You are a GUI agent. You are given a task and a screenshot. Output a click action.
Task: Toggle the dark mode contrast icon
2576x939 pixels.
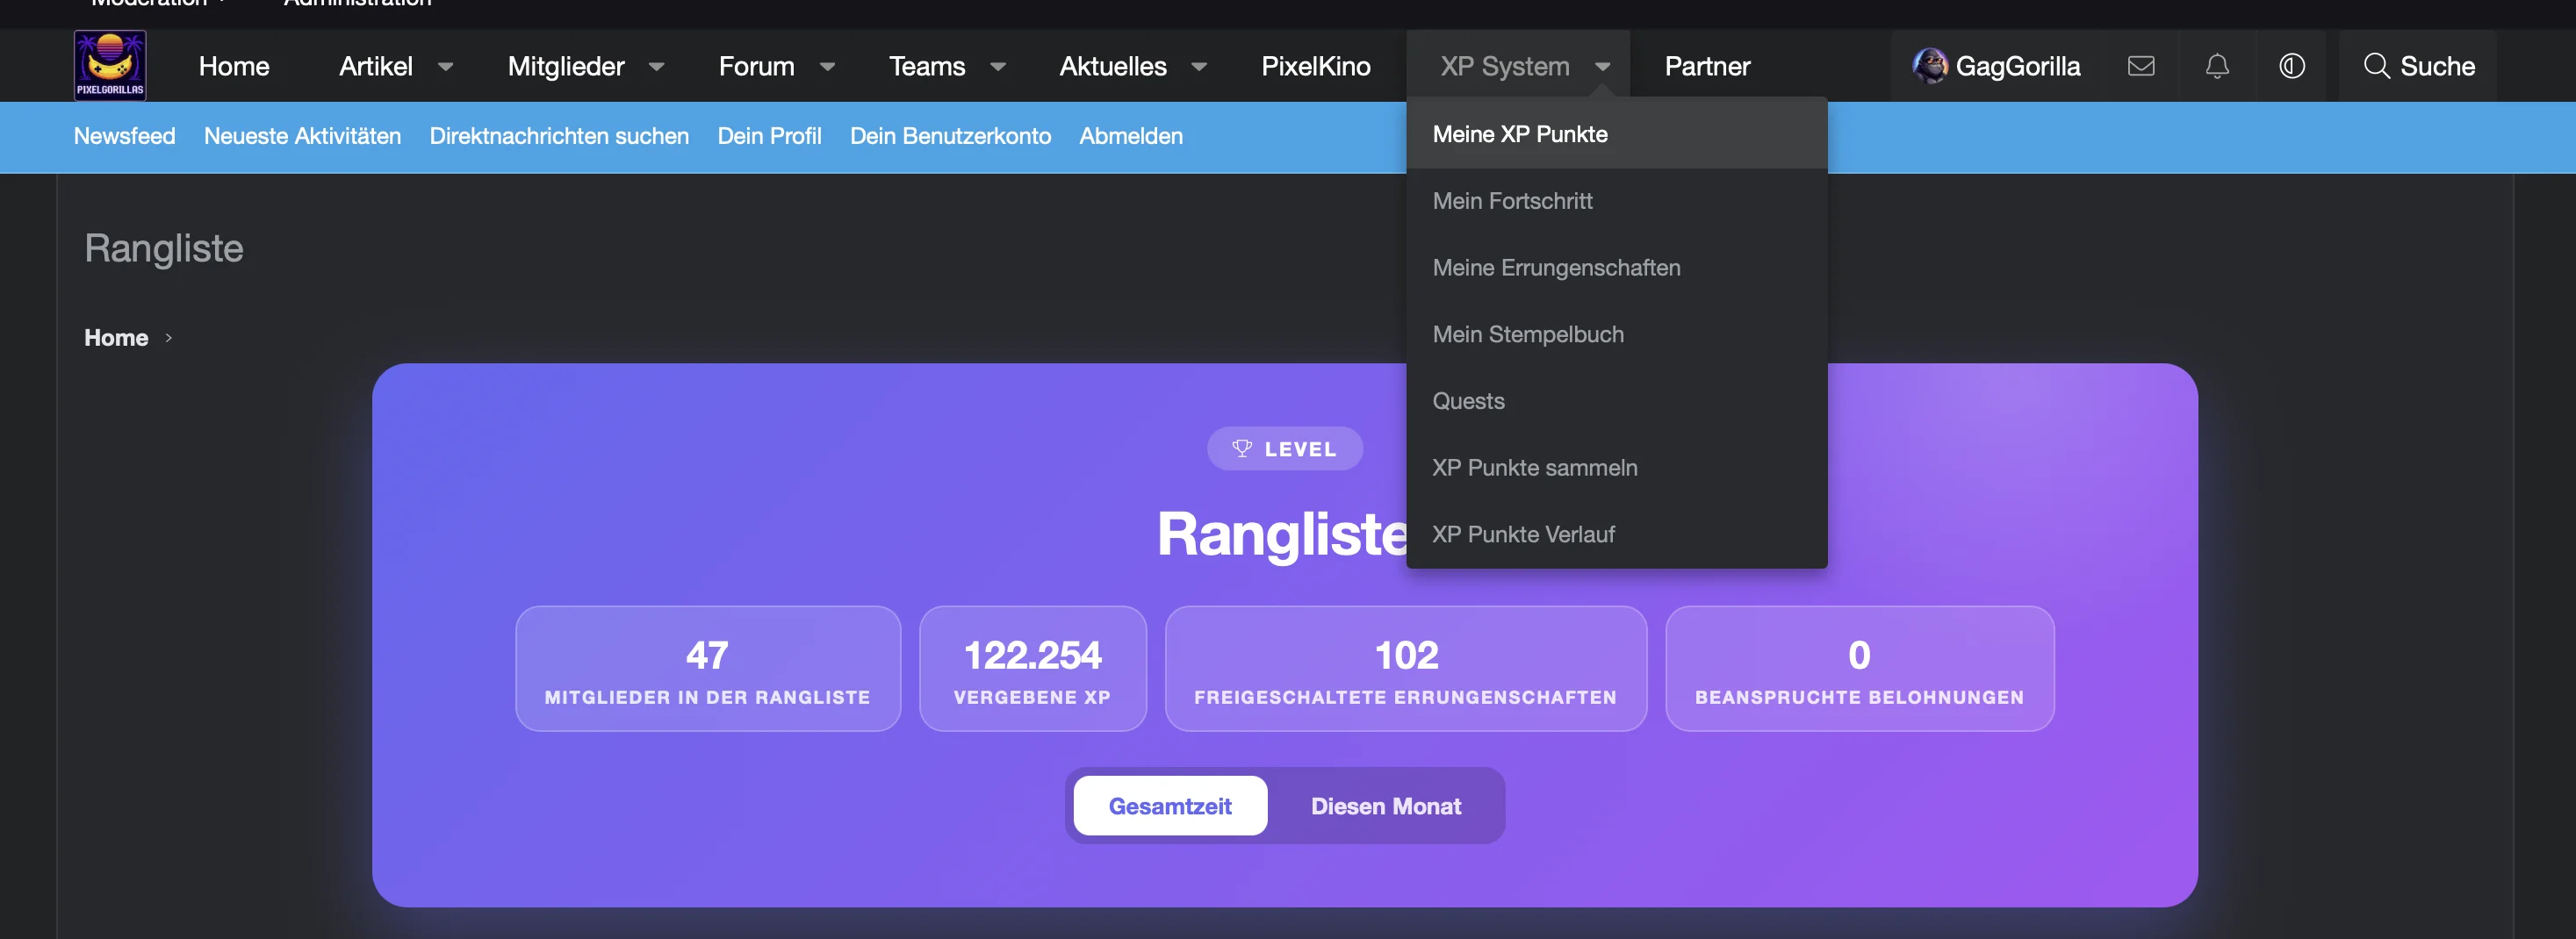[2291, 66]
